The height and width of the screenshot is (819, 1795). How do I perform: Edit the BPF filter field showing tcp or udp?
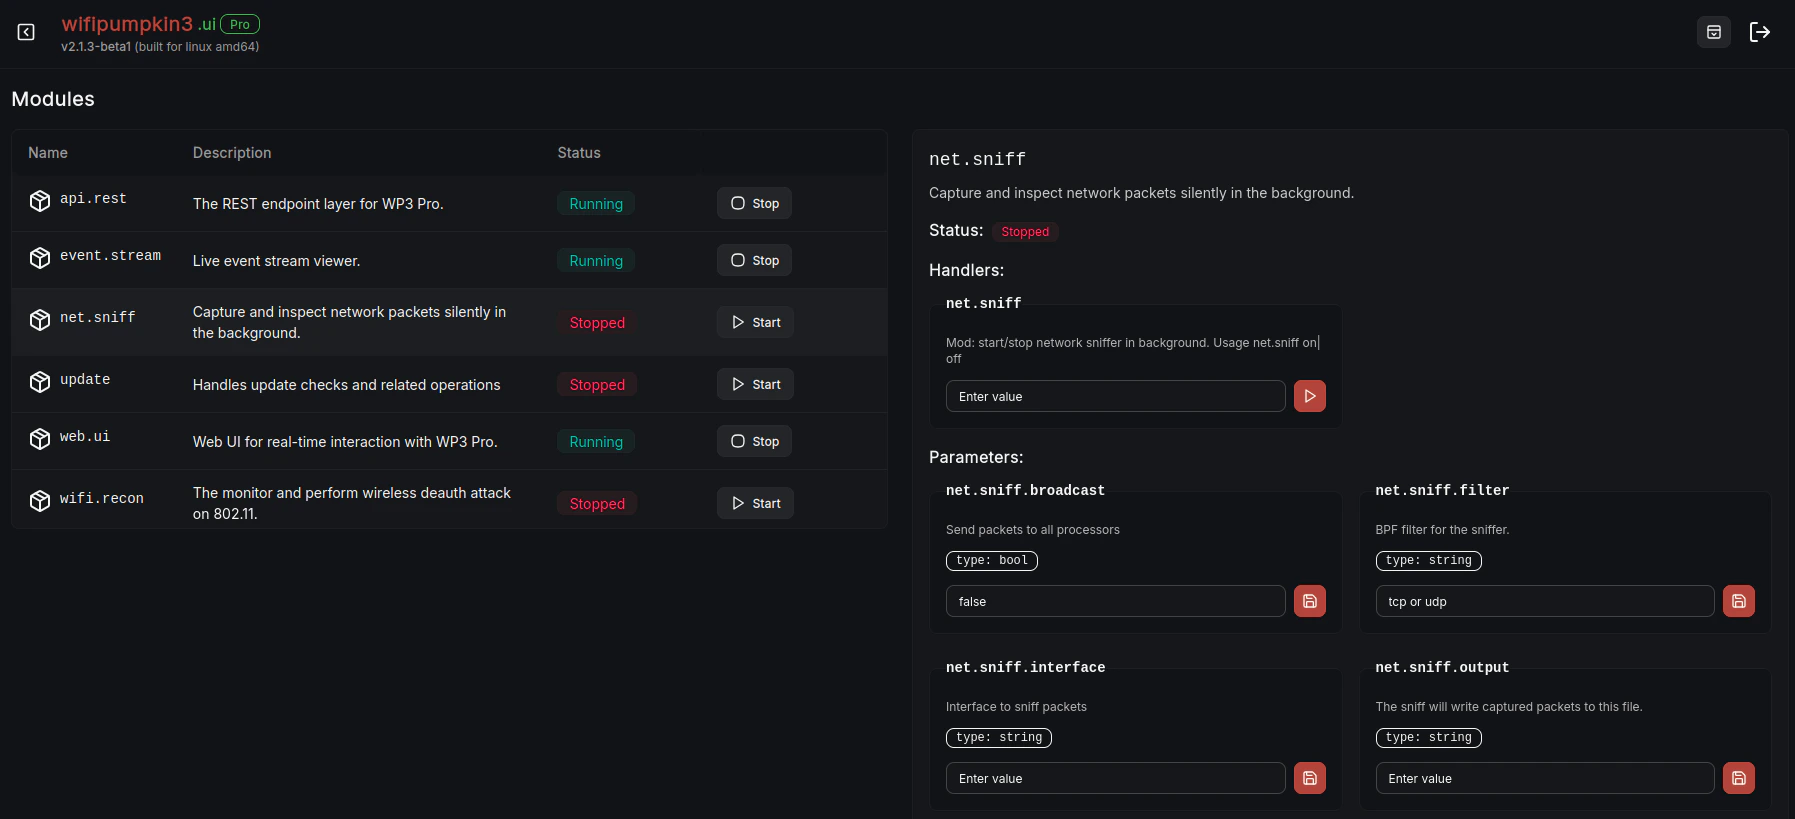(x=1545, y=601)
